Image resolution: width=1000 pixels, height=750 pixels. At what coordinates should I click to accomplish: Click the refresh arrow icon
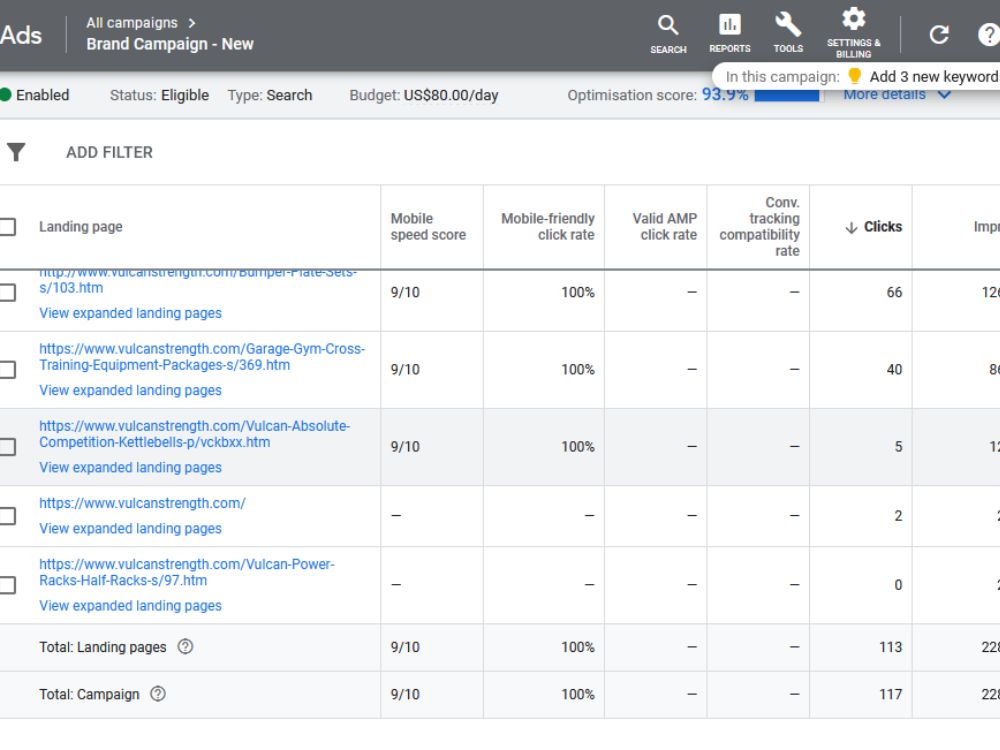pyautogui.click(x=939, y=34)
